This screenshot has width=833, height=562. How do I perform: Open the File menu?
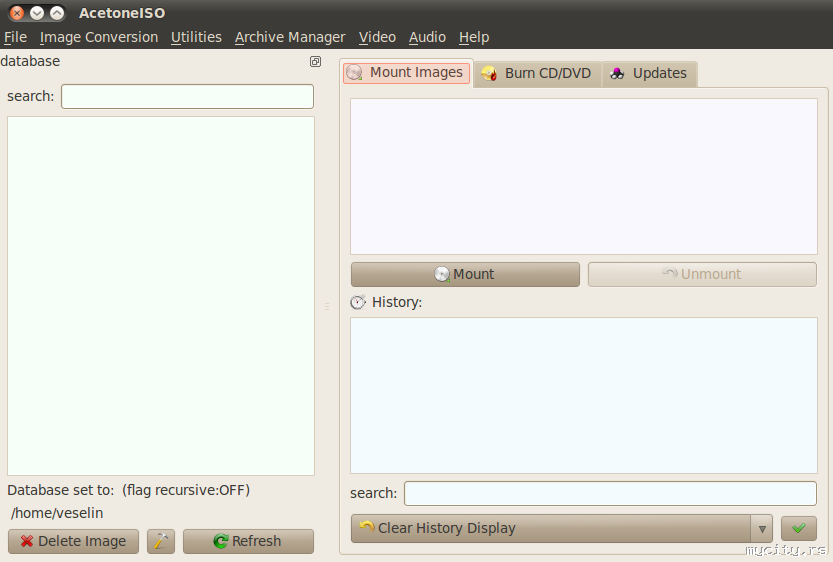(x=15, y=37)
